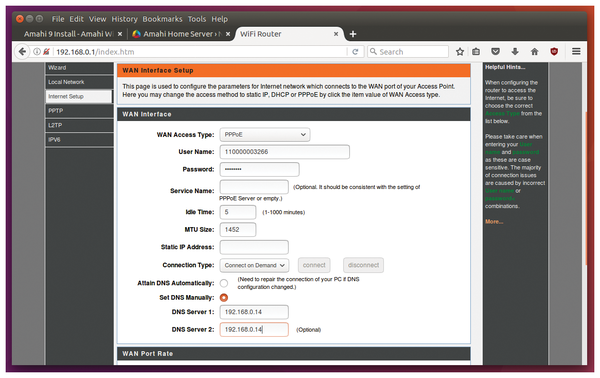Open PPTP in the sidebar
Viewport: 600px width, 378px height.
pos(80,111)
